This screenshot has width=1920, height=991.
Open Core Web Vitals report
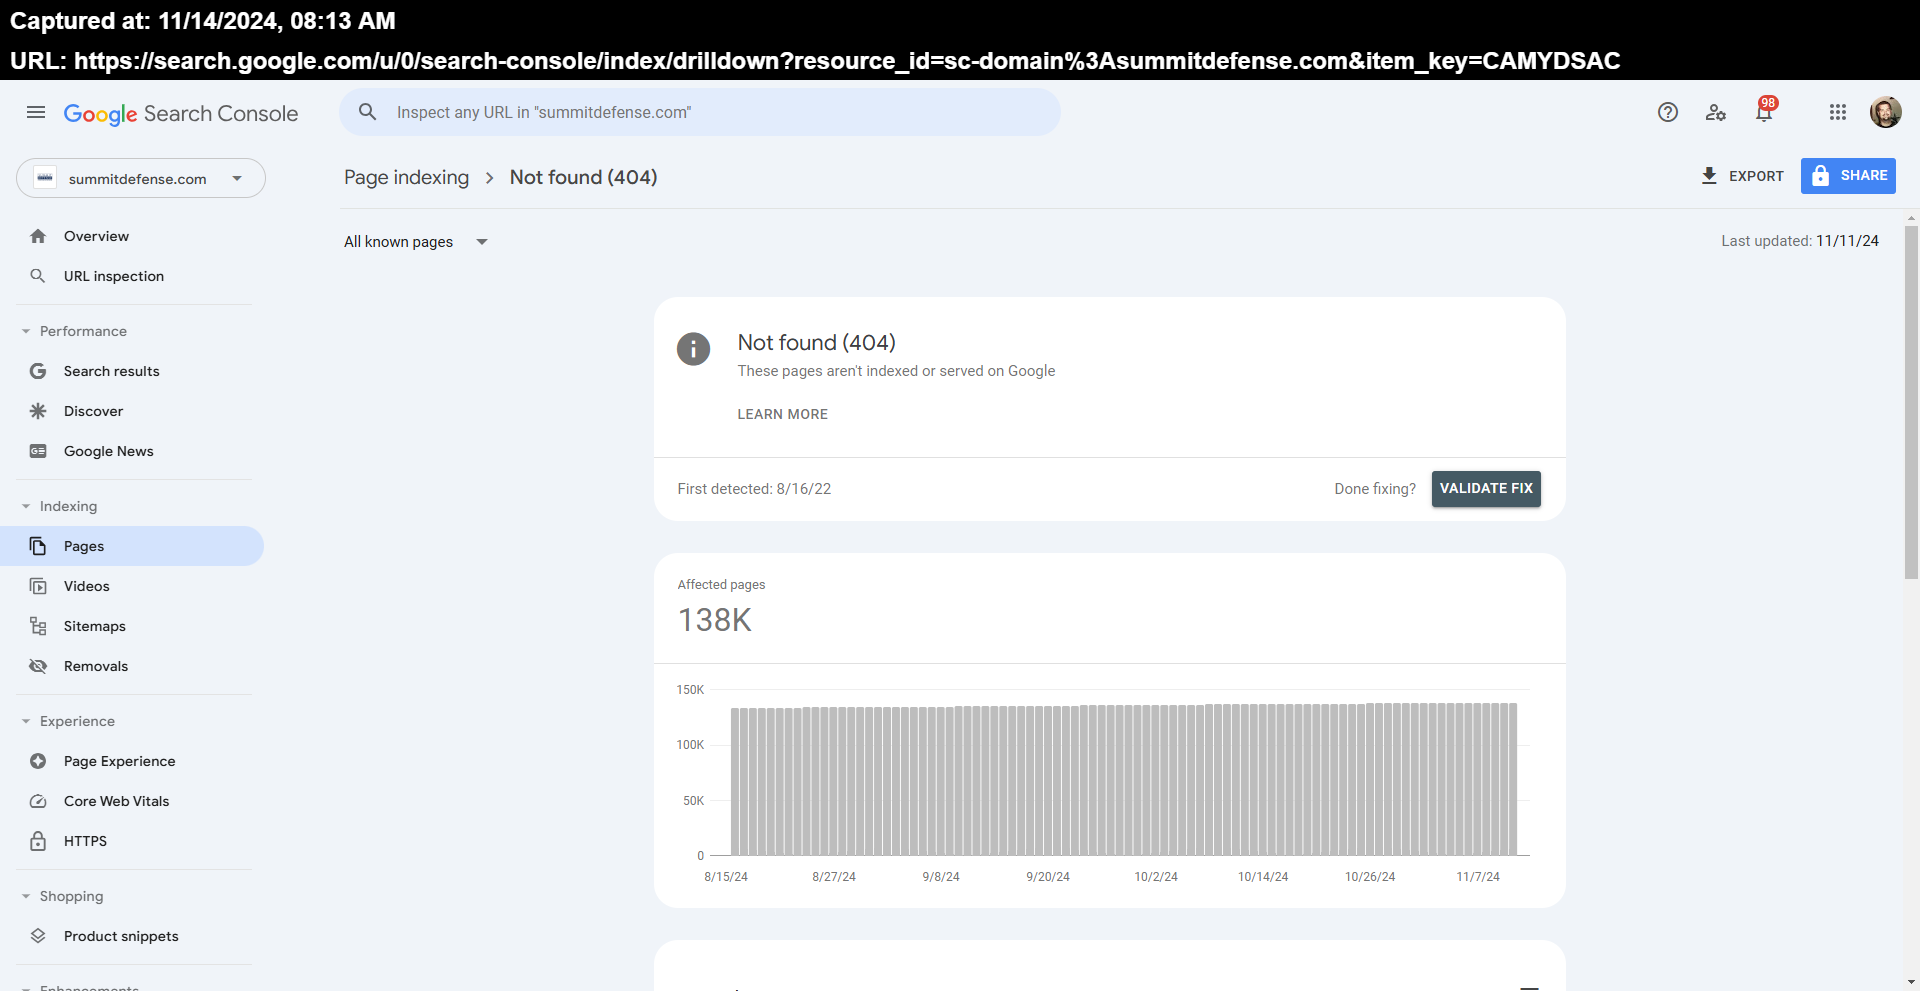click(132, 801)
